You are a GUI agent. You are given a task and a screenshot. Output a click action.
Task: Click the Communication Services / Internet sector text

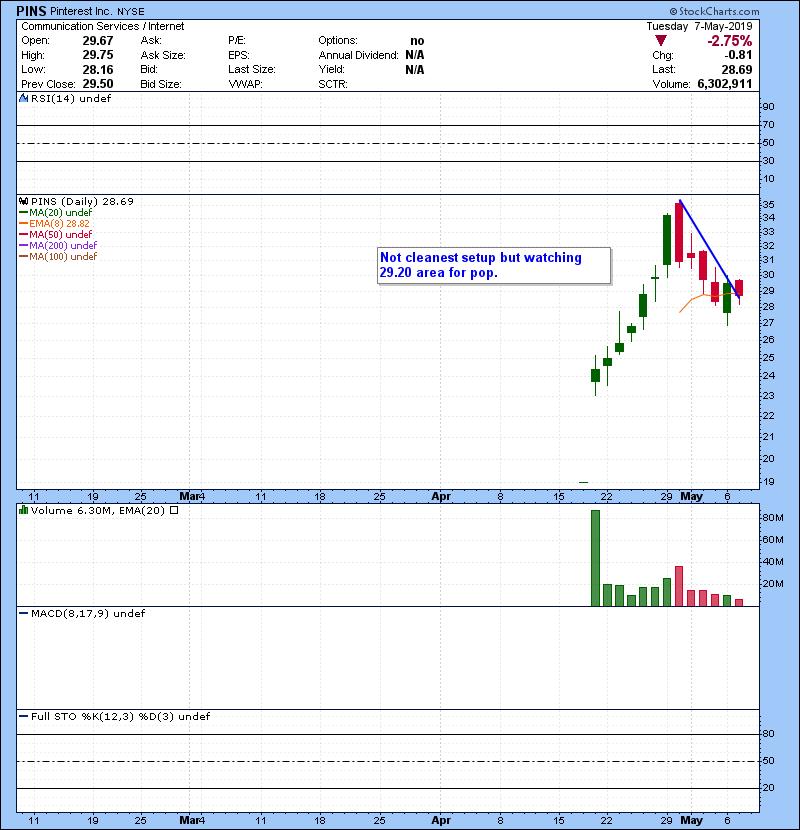click(103, 26)
